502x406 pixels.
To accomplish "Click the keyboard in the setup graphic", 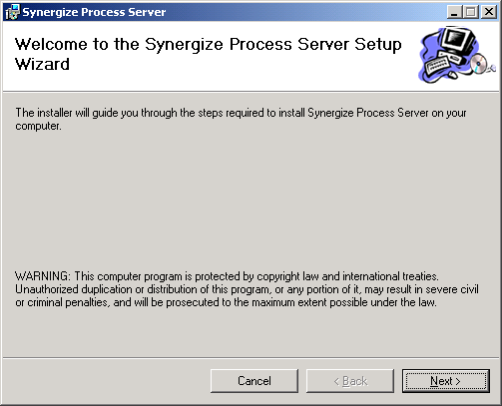I will 438,65.
